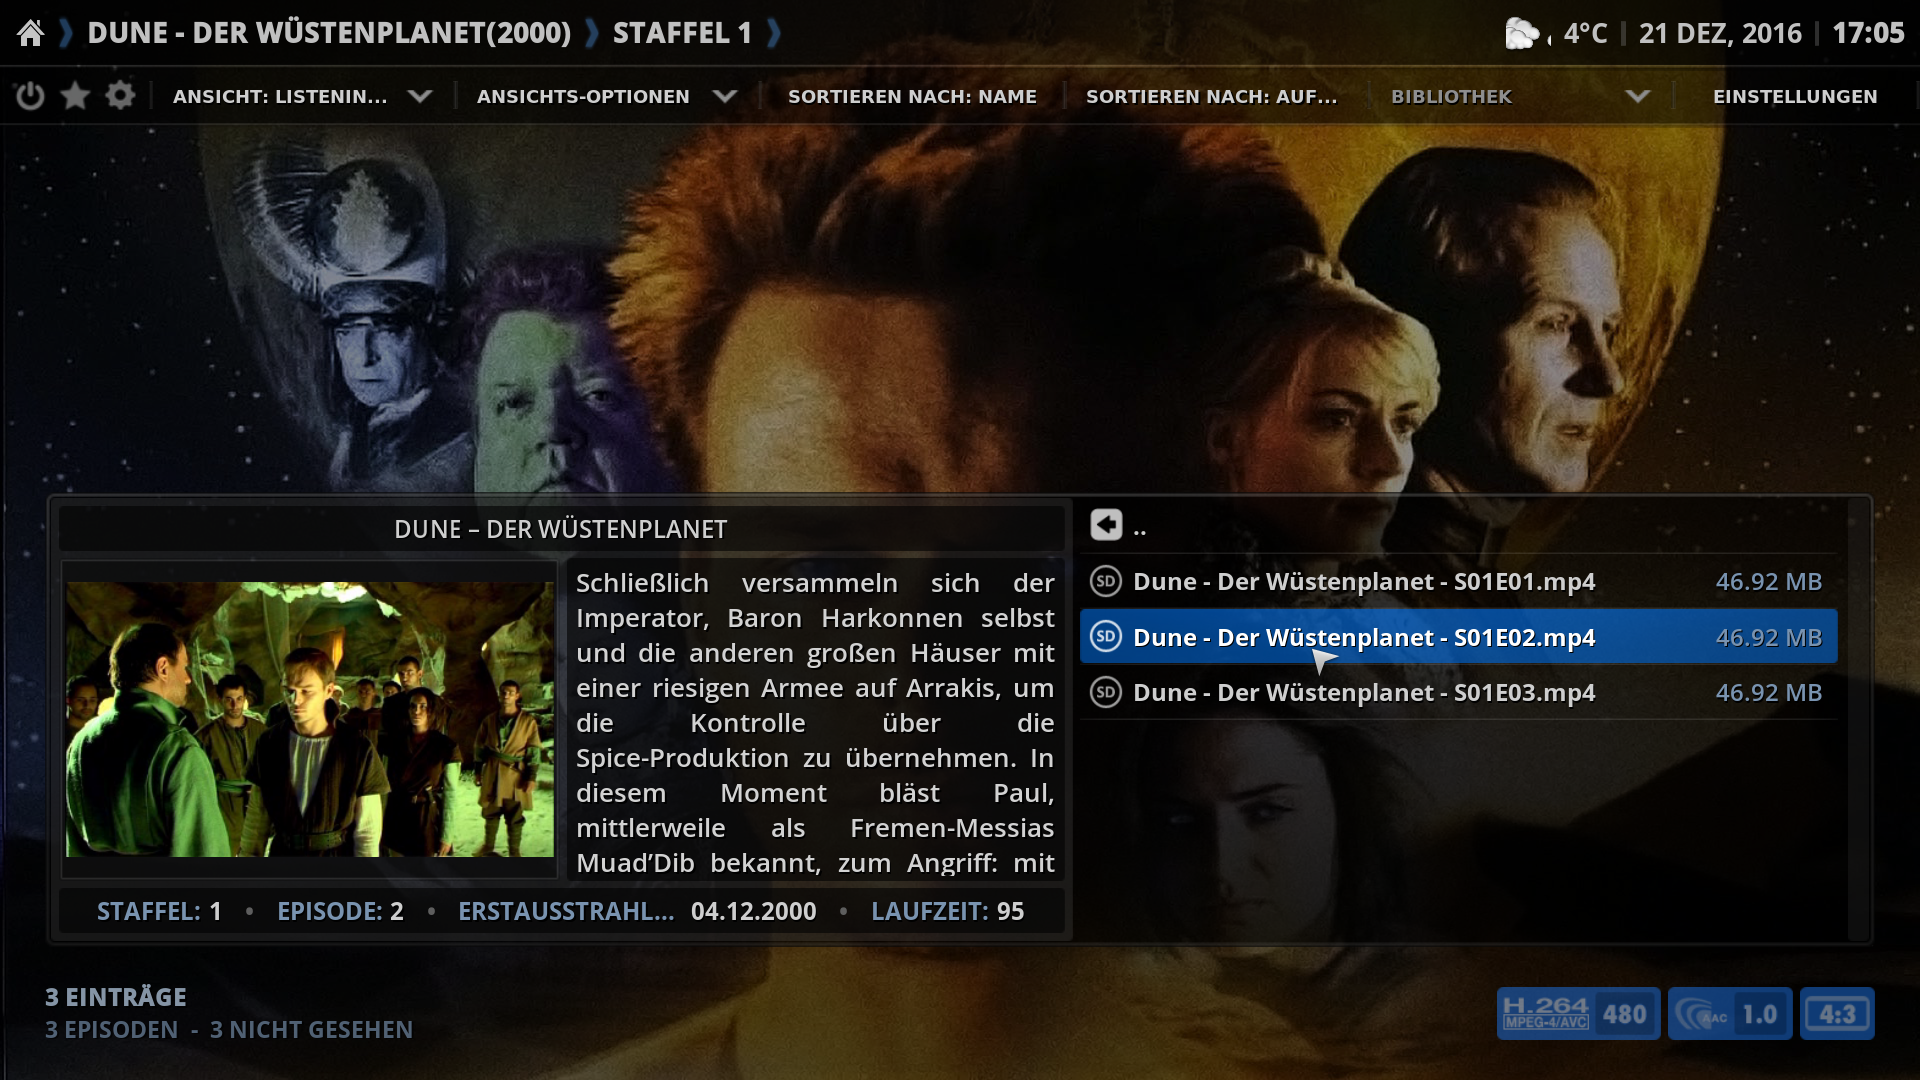Select episode Dune - Der Wüstenplanet - S01E02.mp4
The height and width of the screenshot is (1080, 1920).
(1458, 637)
